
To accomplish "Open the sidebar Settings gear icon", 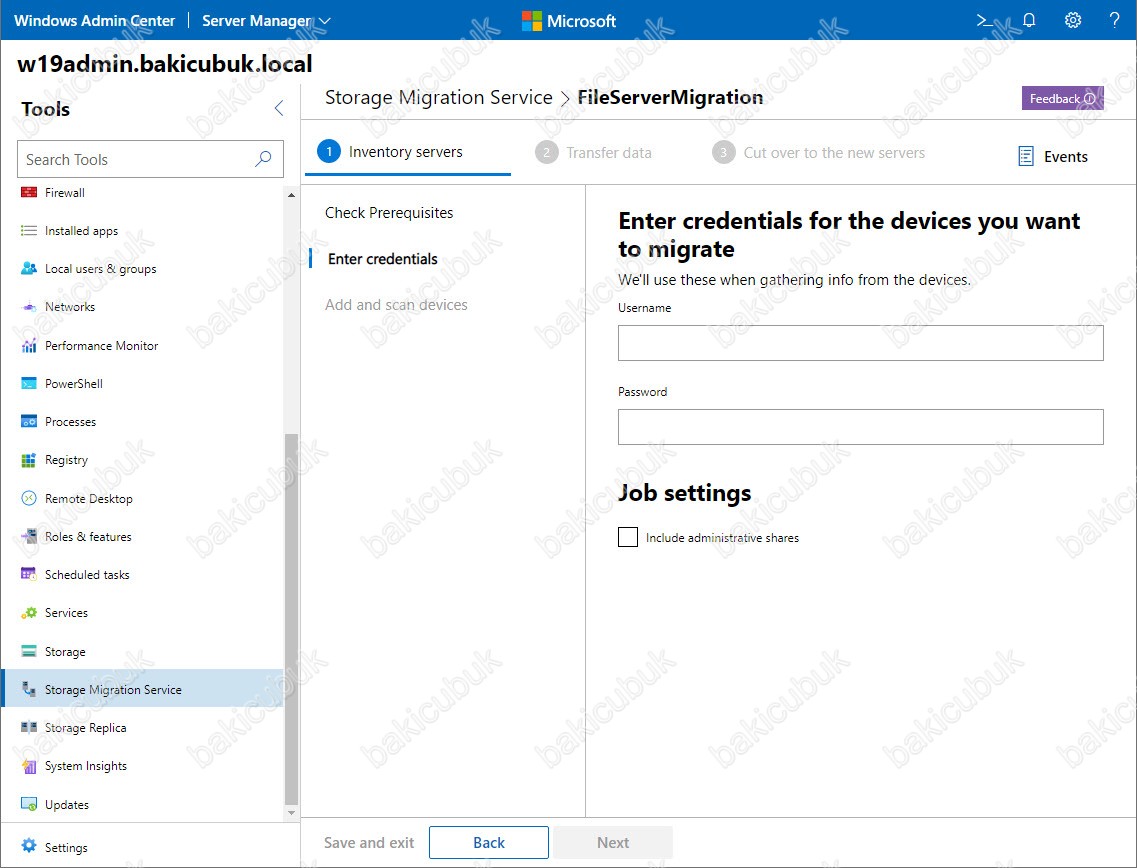I will [x=29, y=846].
